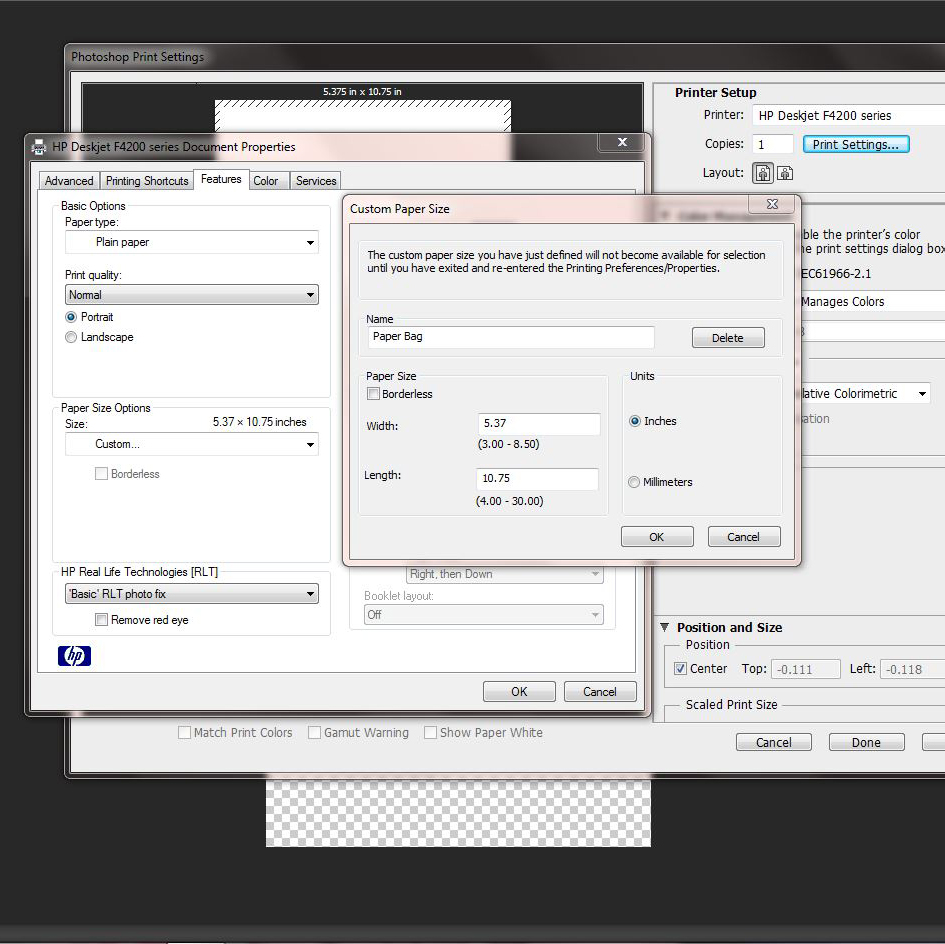Click the Width input field
This screenshot has width=945, height=944.
(539, 424)
